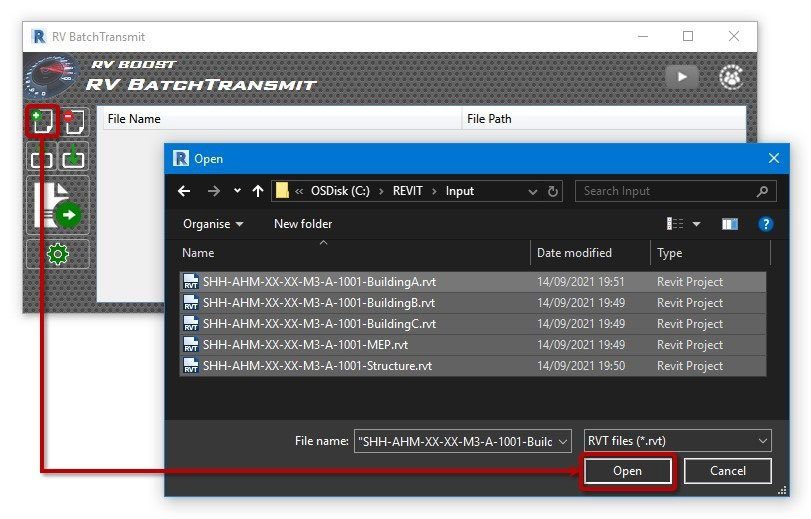Click the RV BatchTransmit title bar app icon
This screenshot has height=519, width=811.
click(39, 37)
